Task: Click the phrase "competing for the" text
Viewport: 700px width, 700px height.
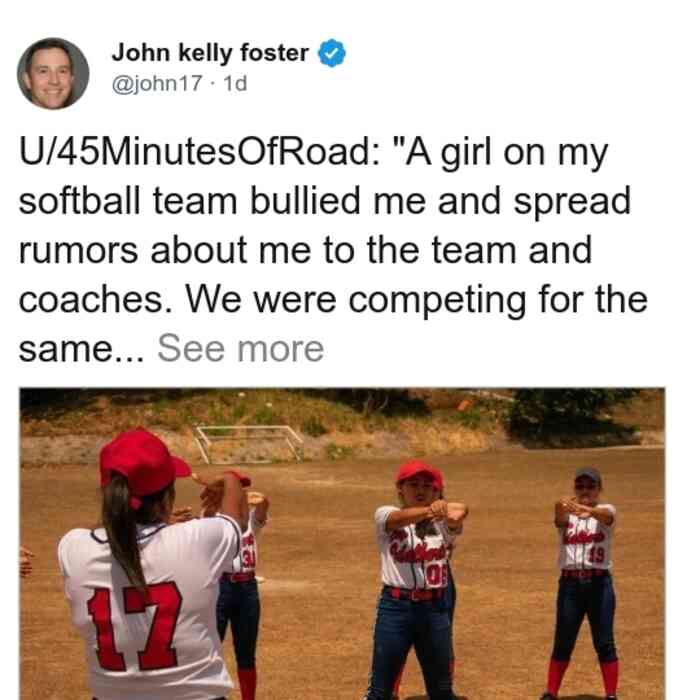Action: (x=498, y=300)
